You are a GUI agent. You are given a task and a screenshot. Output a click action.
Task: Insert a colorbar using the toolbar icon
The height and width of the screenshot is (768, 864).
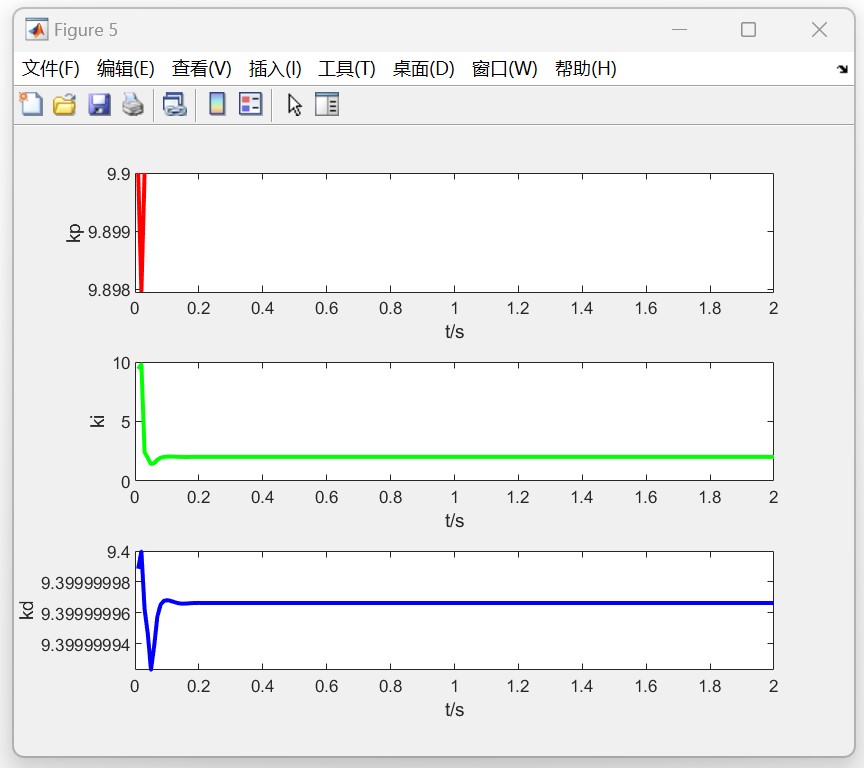[217, 104]
